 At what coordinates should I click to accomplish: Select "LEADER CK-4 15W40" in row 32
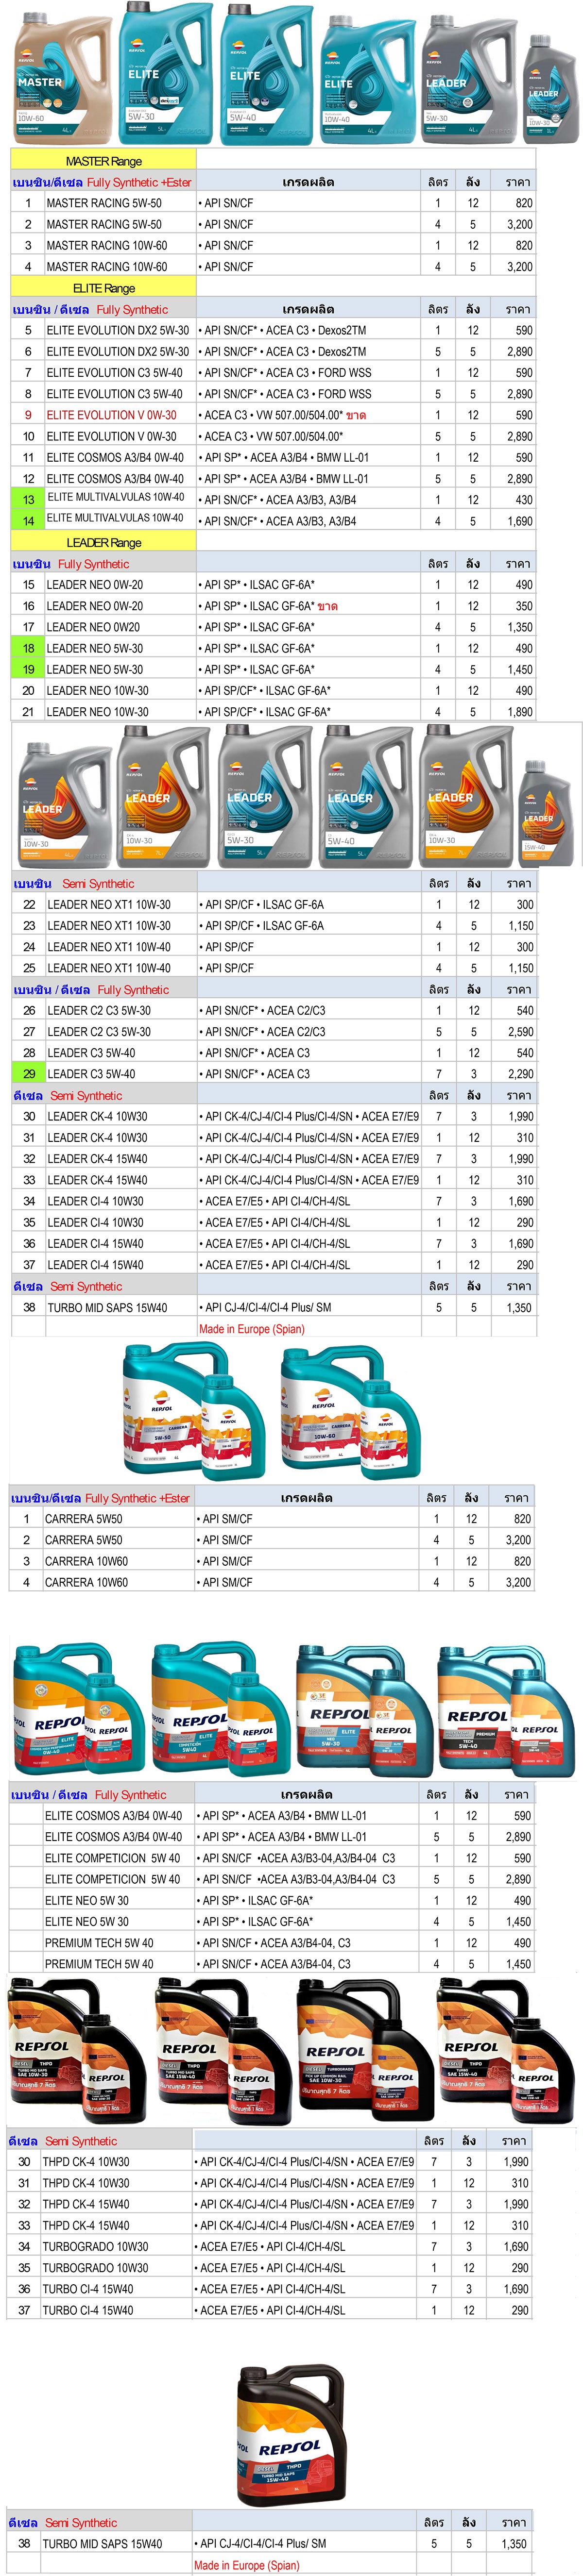pyautogui.click(x=97, y=1159)
